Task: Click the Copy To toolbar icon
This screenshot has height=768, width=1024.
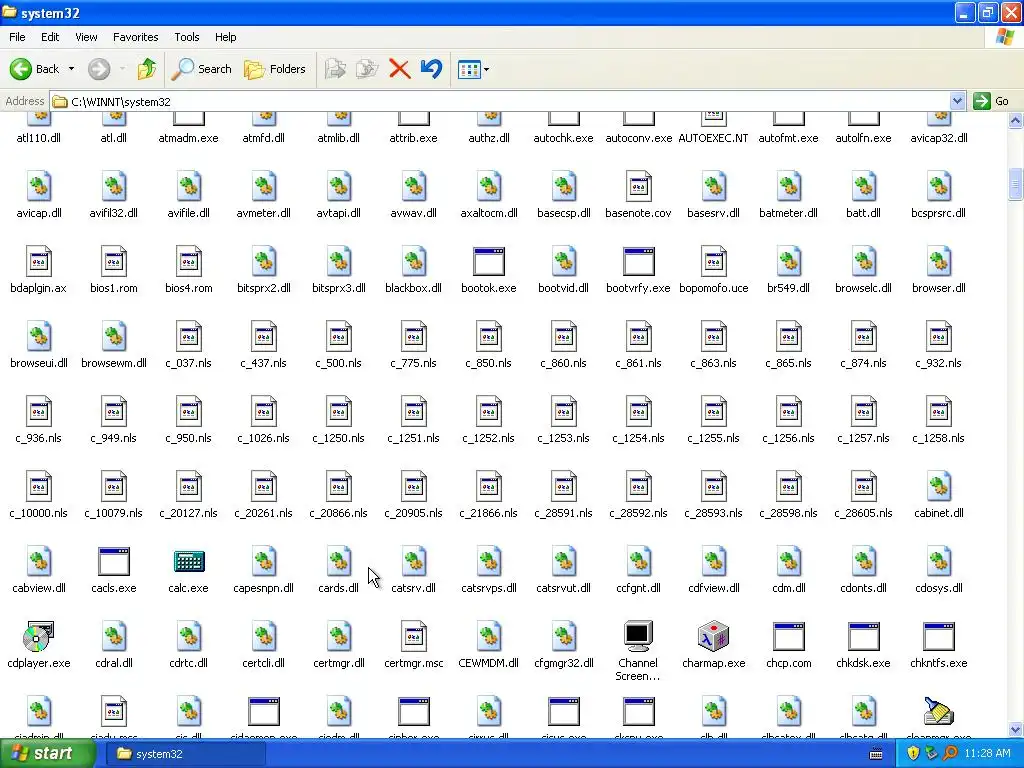Action: tap(367, 69)
